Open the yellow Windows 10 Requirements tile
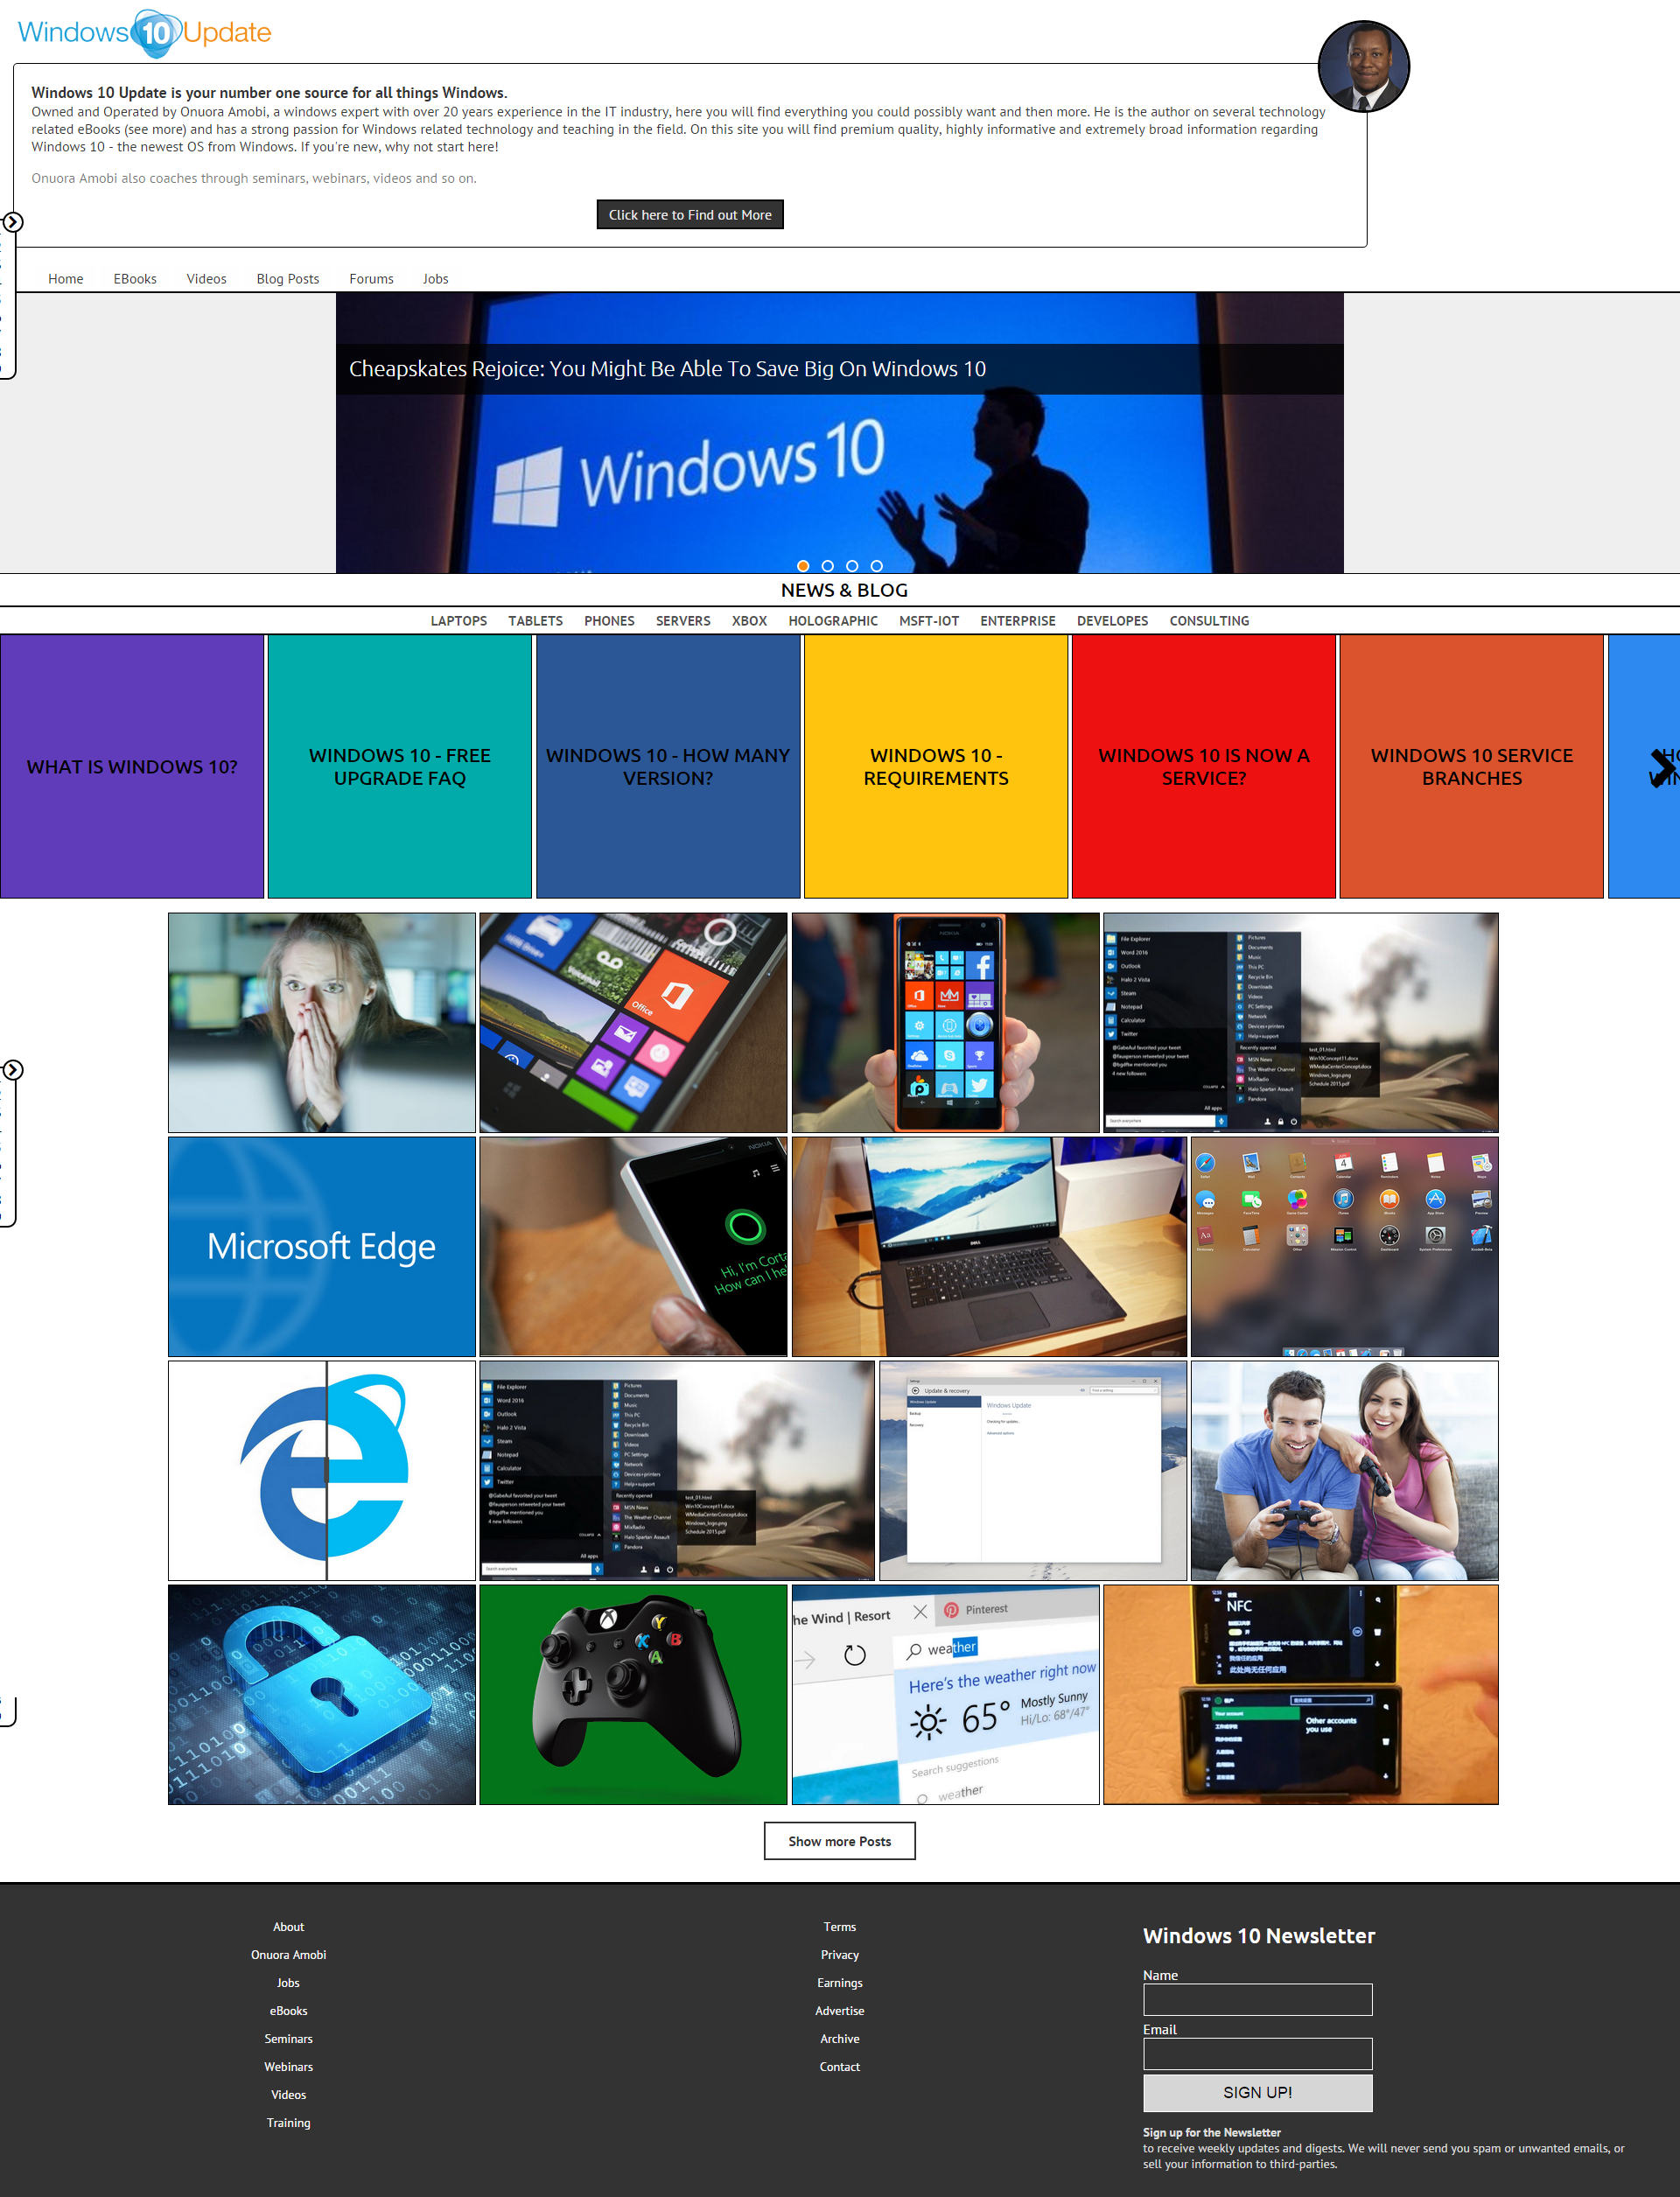1680x2197 pixels. pos(935,767)
